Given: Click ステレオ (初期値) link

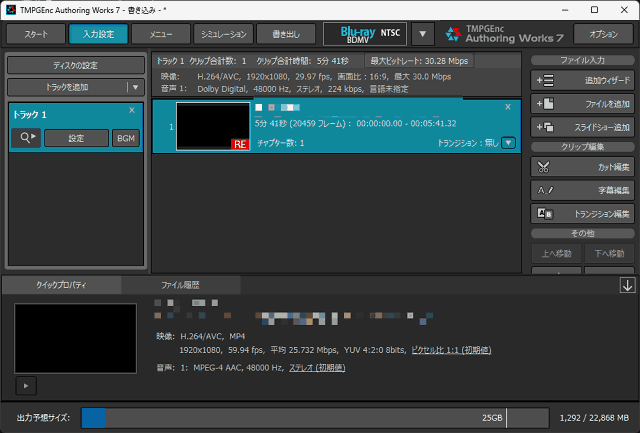Looking at the screenshot, I should [x=317, y=368].
